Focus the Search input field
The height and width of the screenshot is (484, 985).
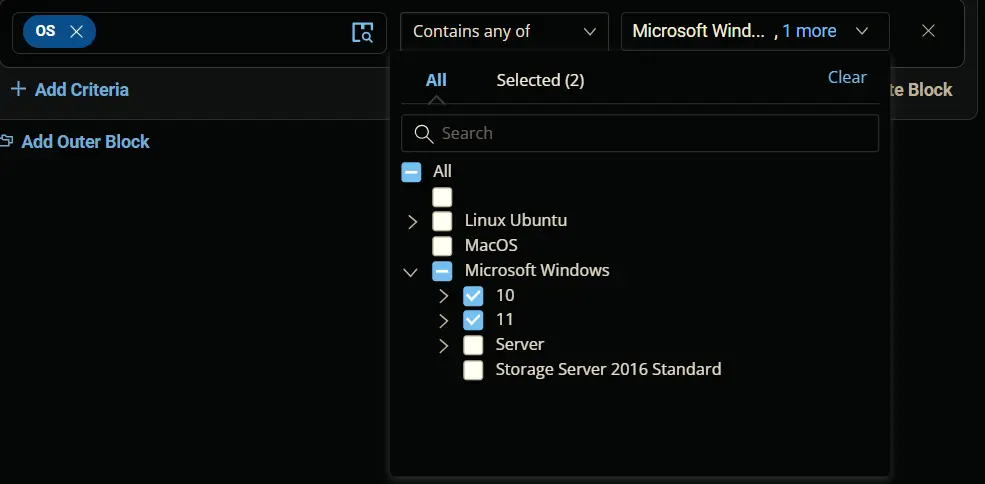[639, 133]
